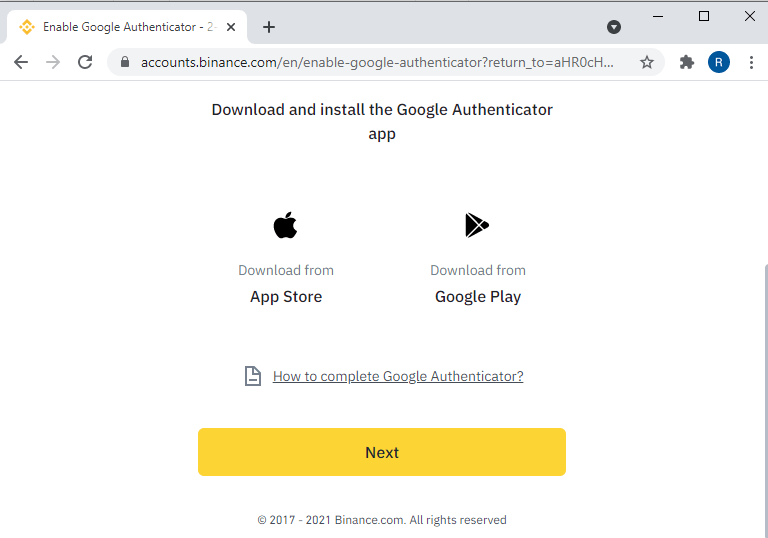The height and width of the screenshot is (538, 768).
Task: Bookmark this page with the star icon
Action: click(x=647, y=62)
